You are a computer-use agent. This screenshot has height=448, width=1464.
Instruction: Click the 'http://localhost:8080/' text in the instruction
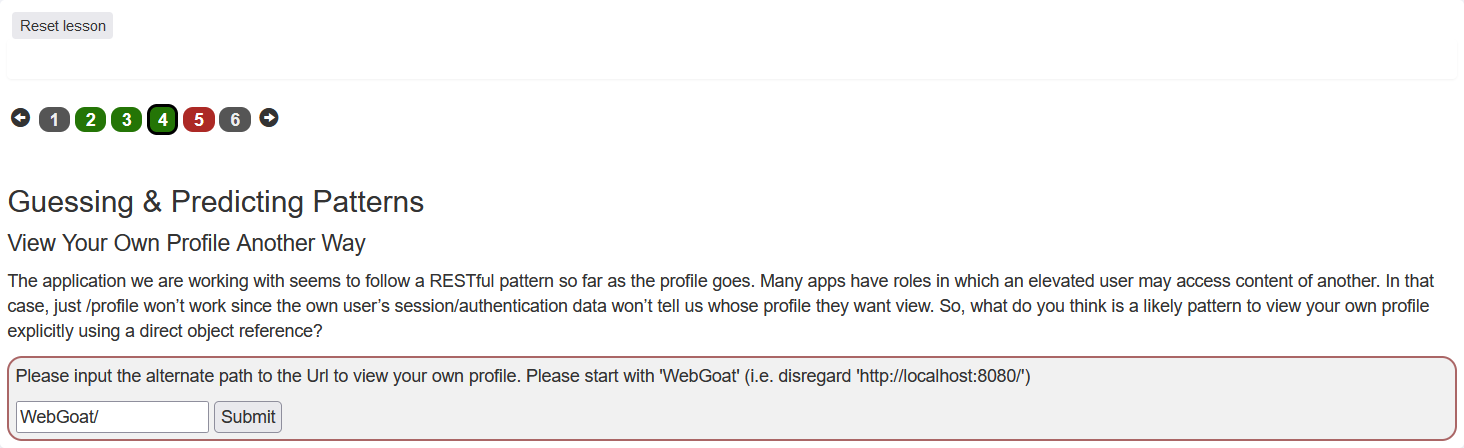pos(938,376)
